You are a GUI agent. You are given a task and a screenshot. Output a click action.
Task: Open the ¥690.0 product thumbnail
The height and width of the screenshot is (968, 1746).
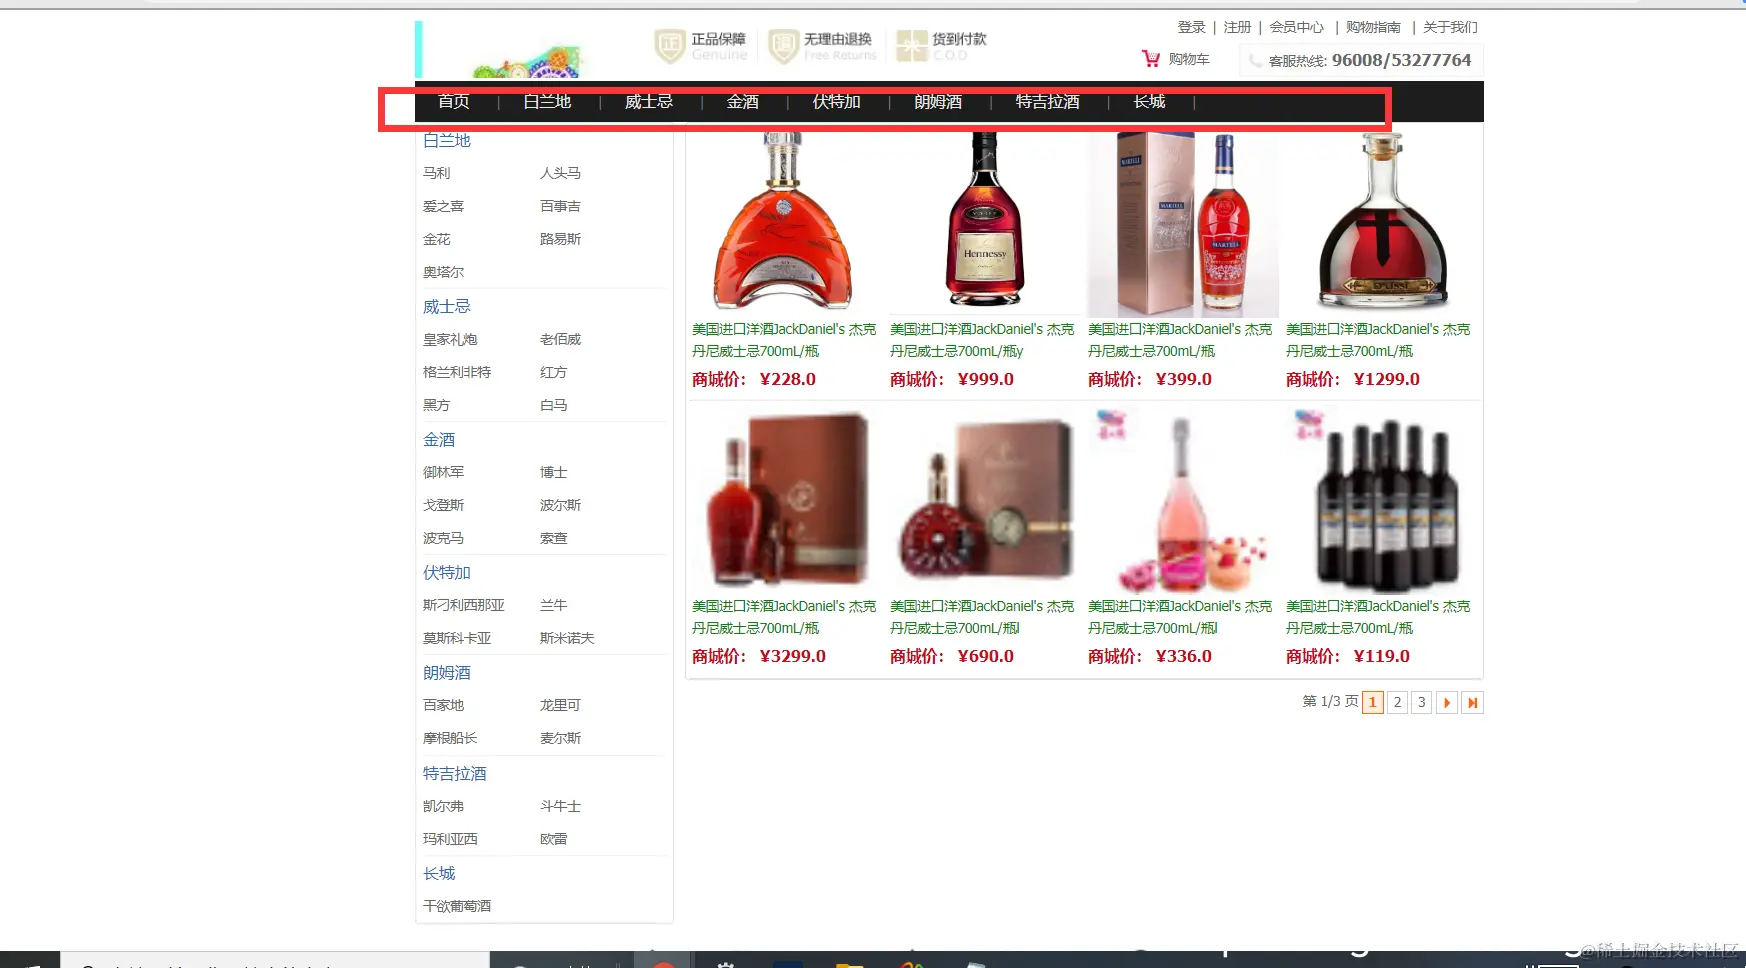pos(983,501)
